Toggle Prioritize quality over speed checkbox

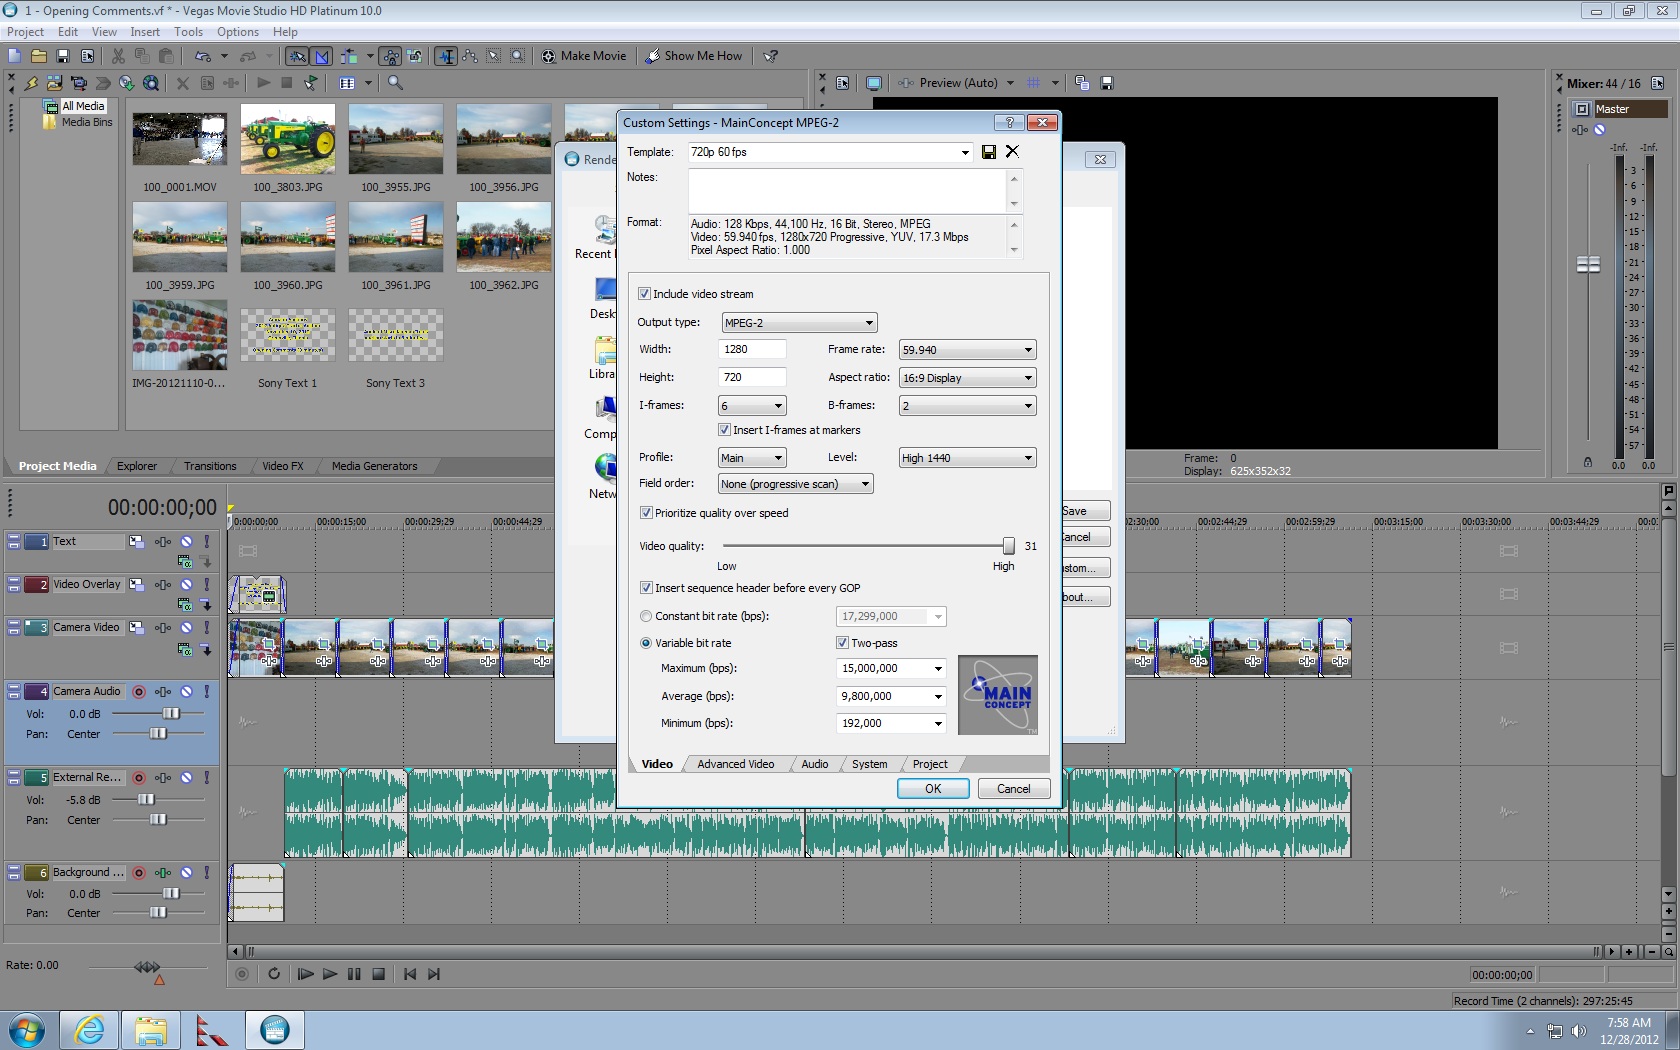pyautogui.click(x=646, y=513)
